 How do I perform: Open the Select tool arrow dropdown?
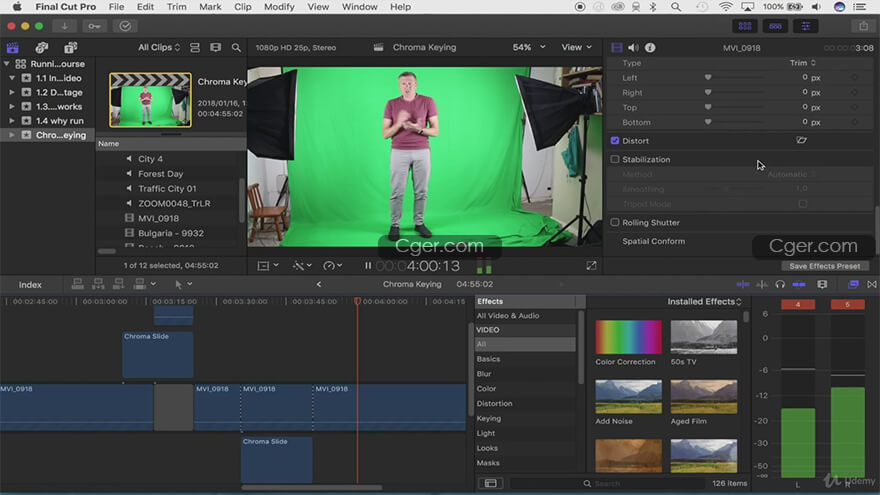pos(184,284)
